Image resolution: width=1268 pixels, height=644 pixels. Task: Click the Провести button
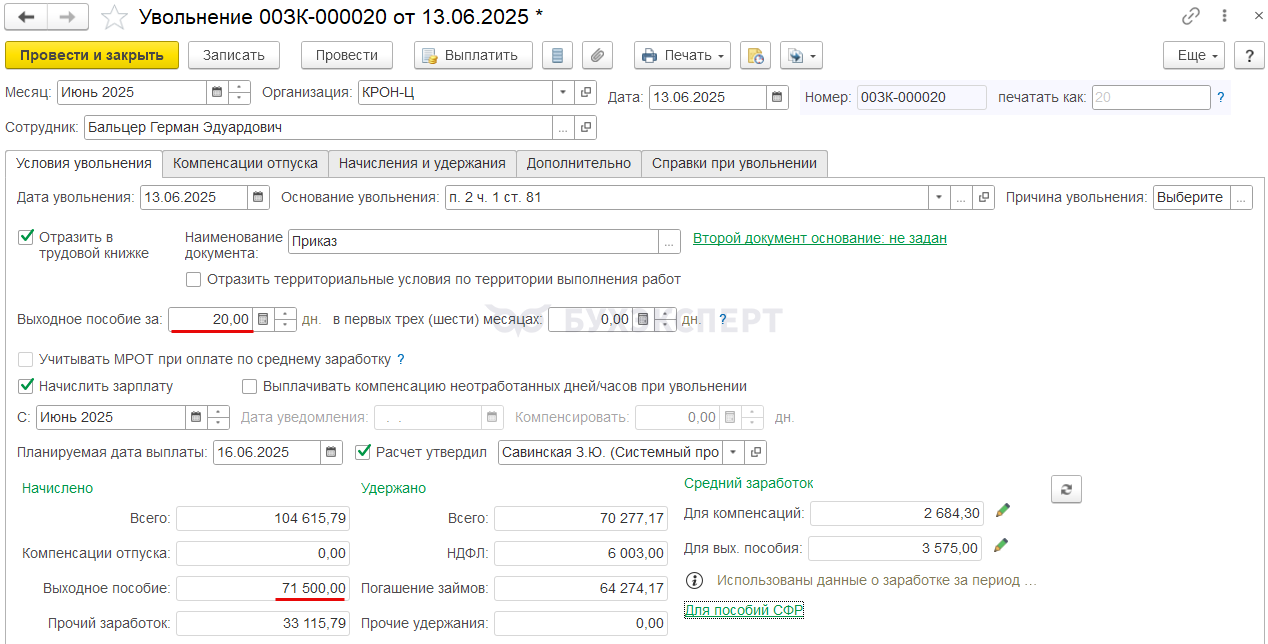point(347,55)
